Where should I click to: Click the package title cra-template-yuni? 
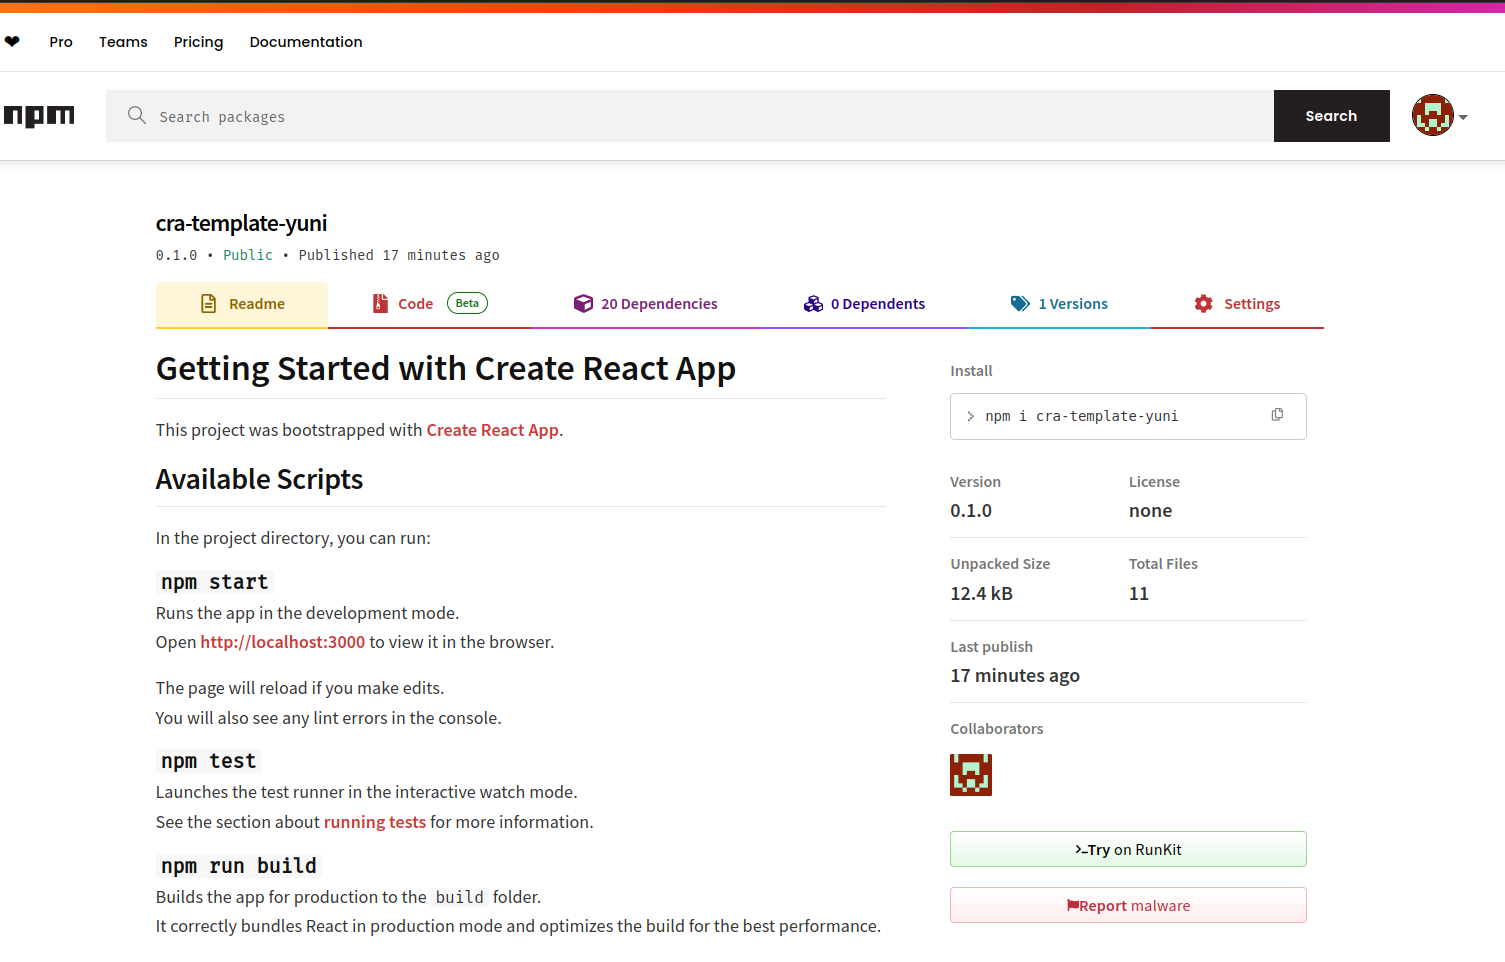click(241, 223)
